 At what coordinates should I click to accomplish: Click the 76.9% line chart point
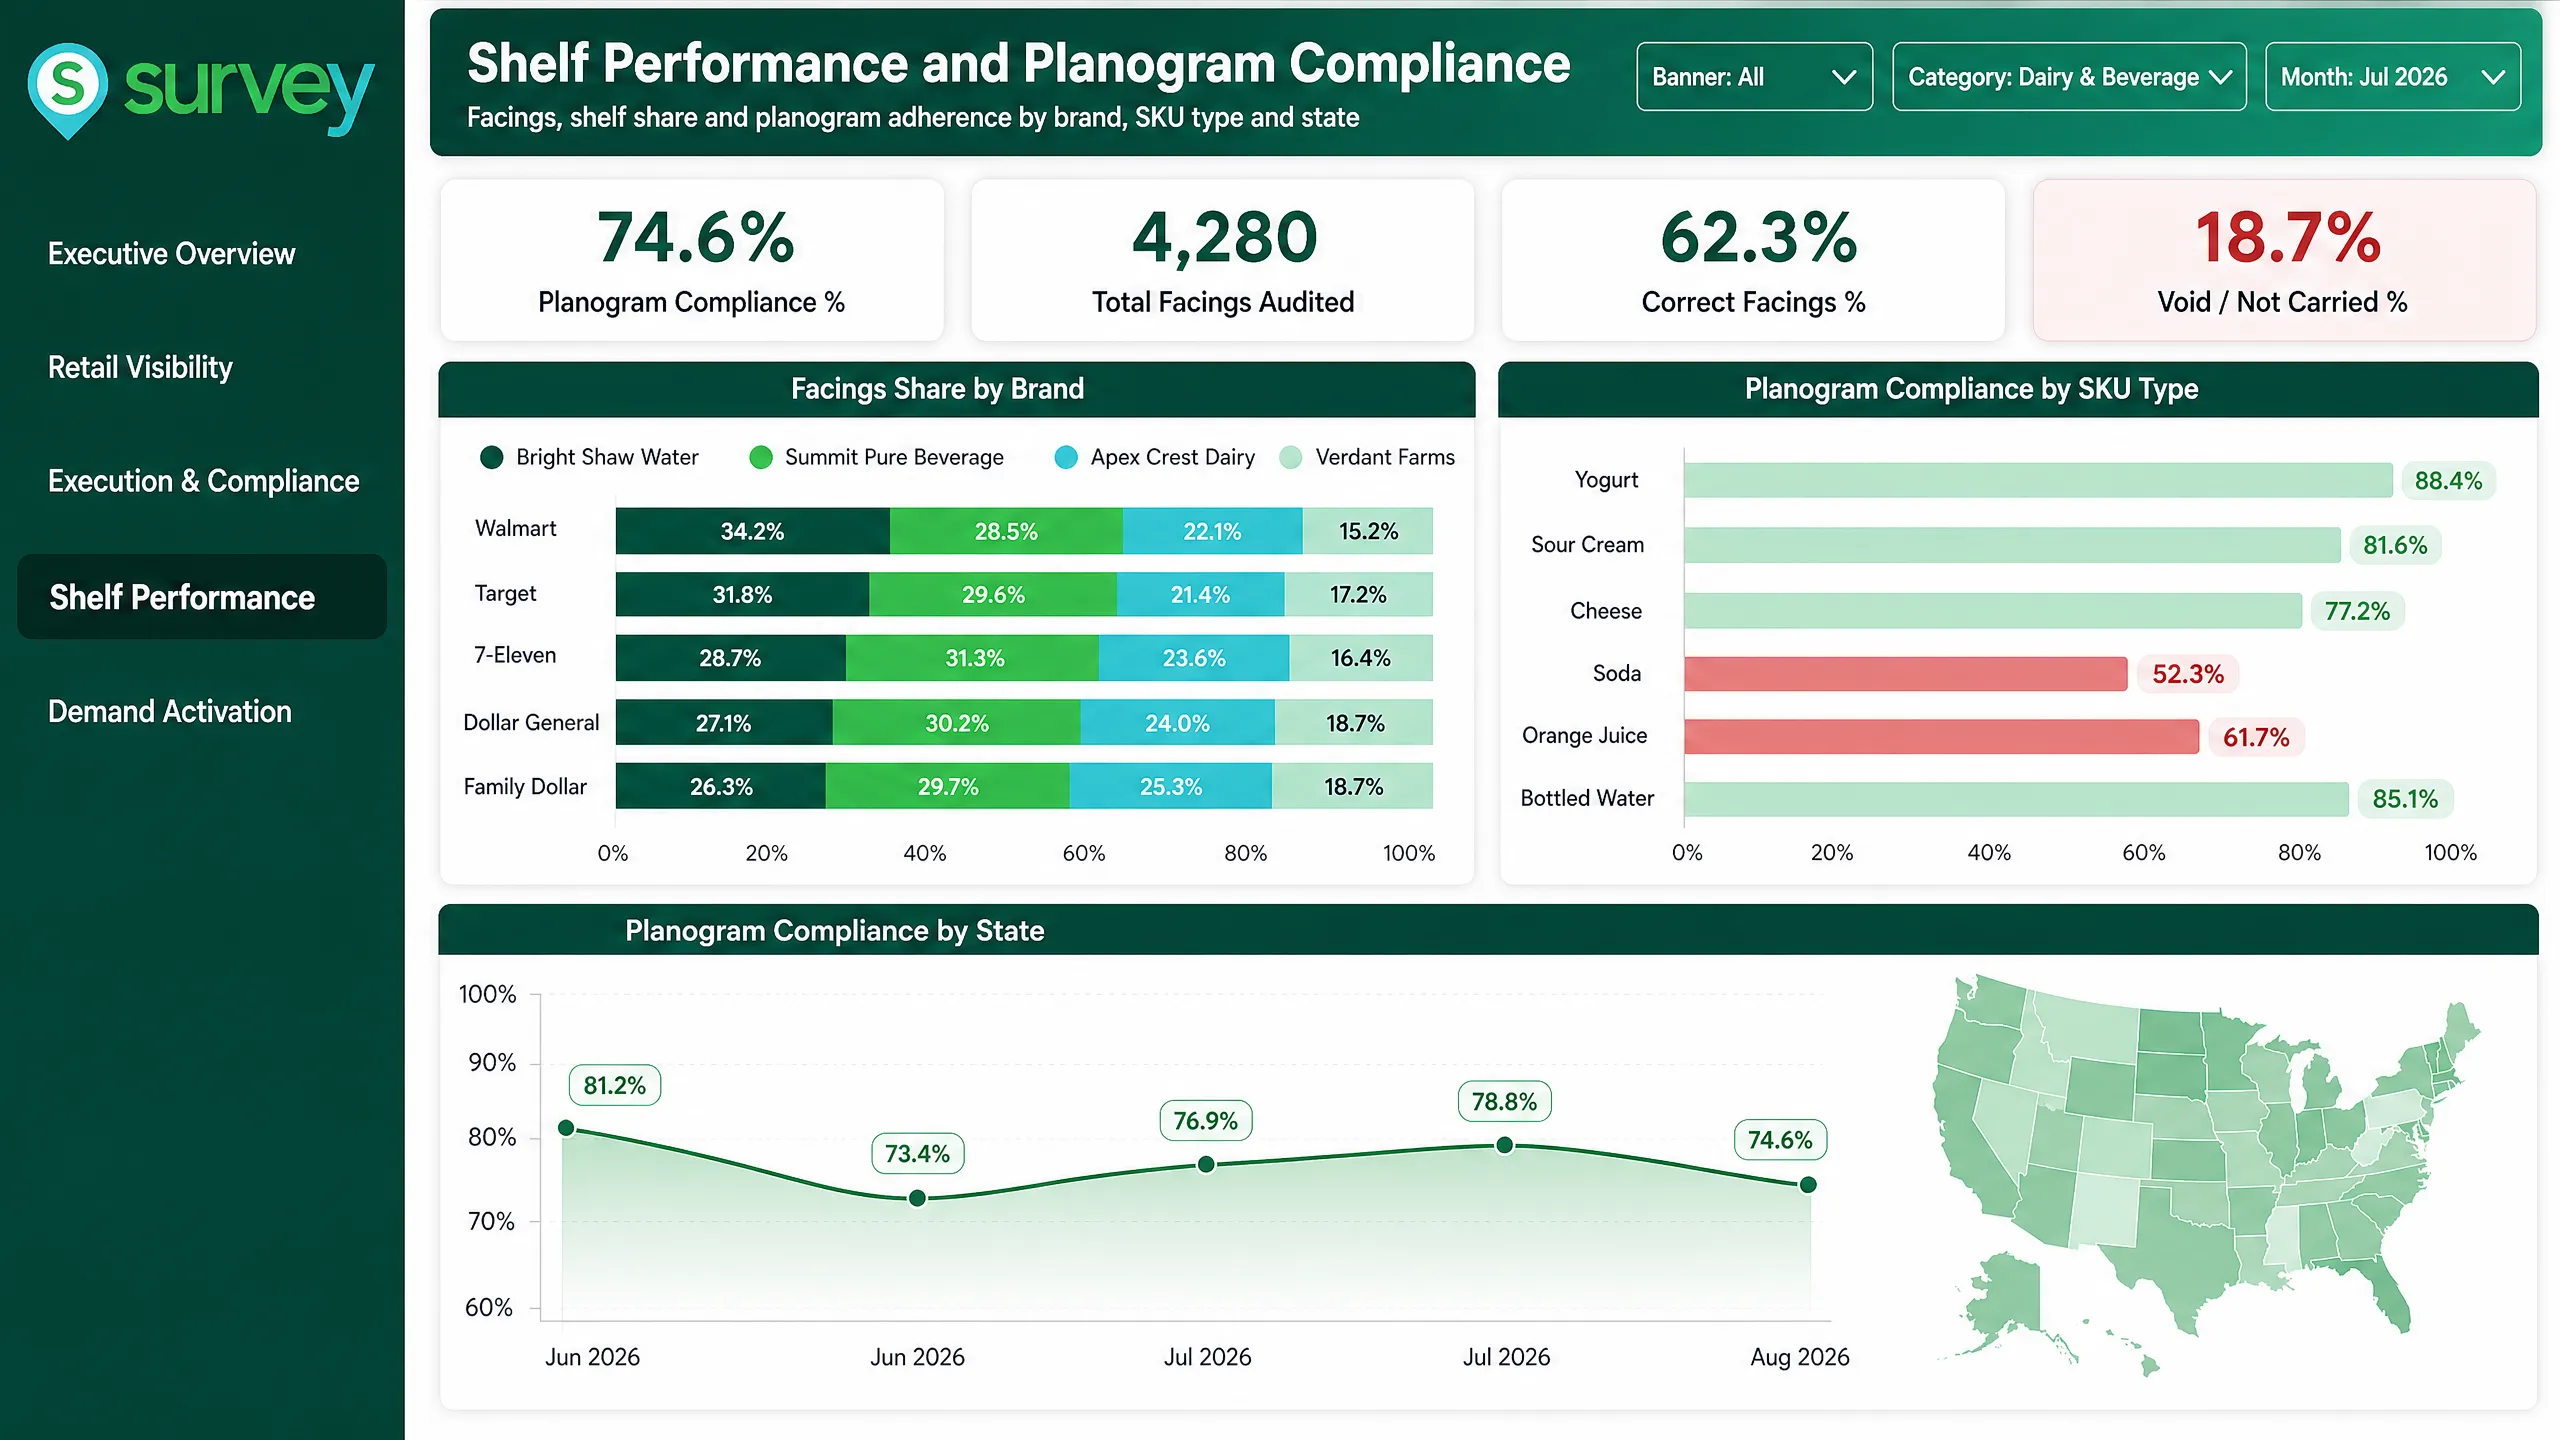pyautogui.click(x=1206, y=1164)
